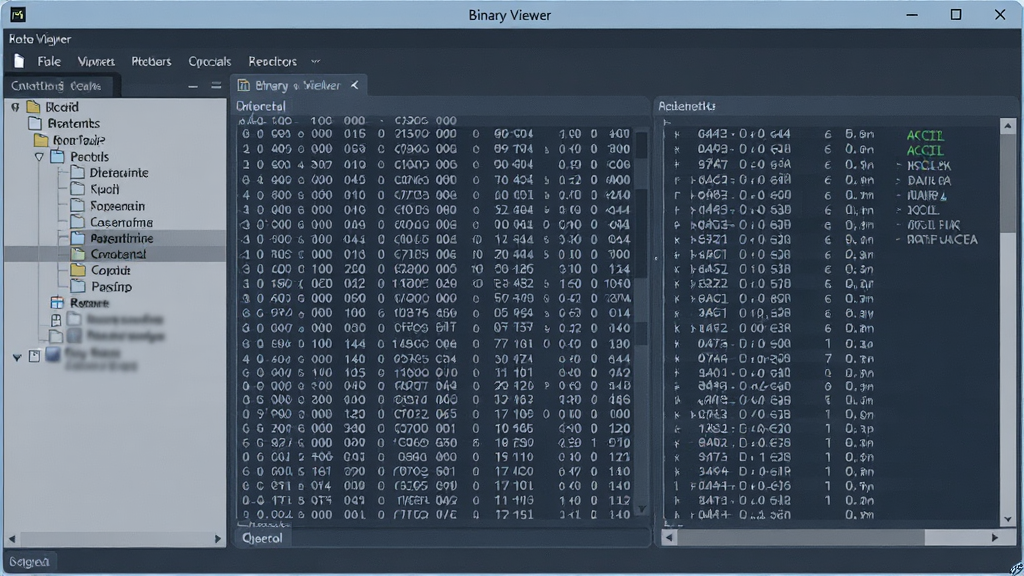This screenshot has height=576, width=1024.
Task: Select the Ramare table item
Action: click(89, 303)
